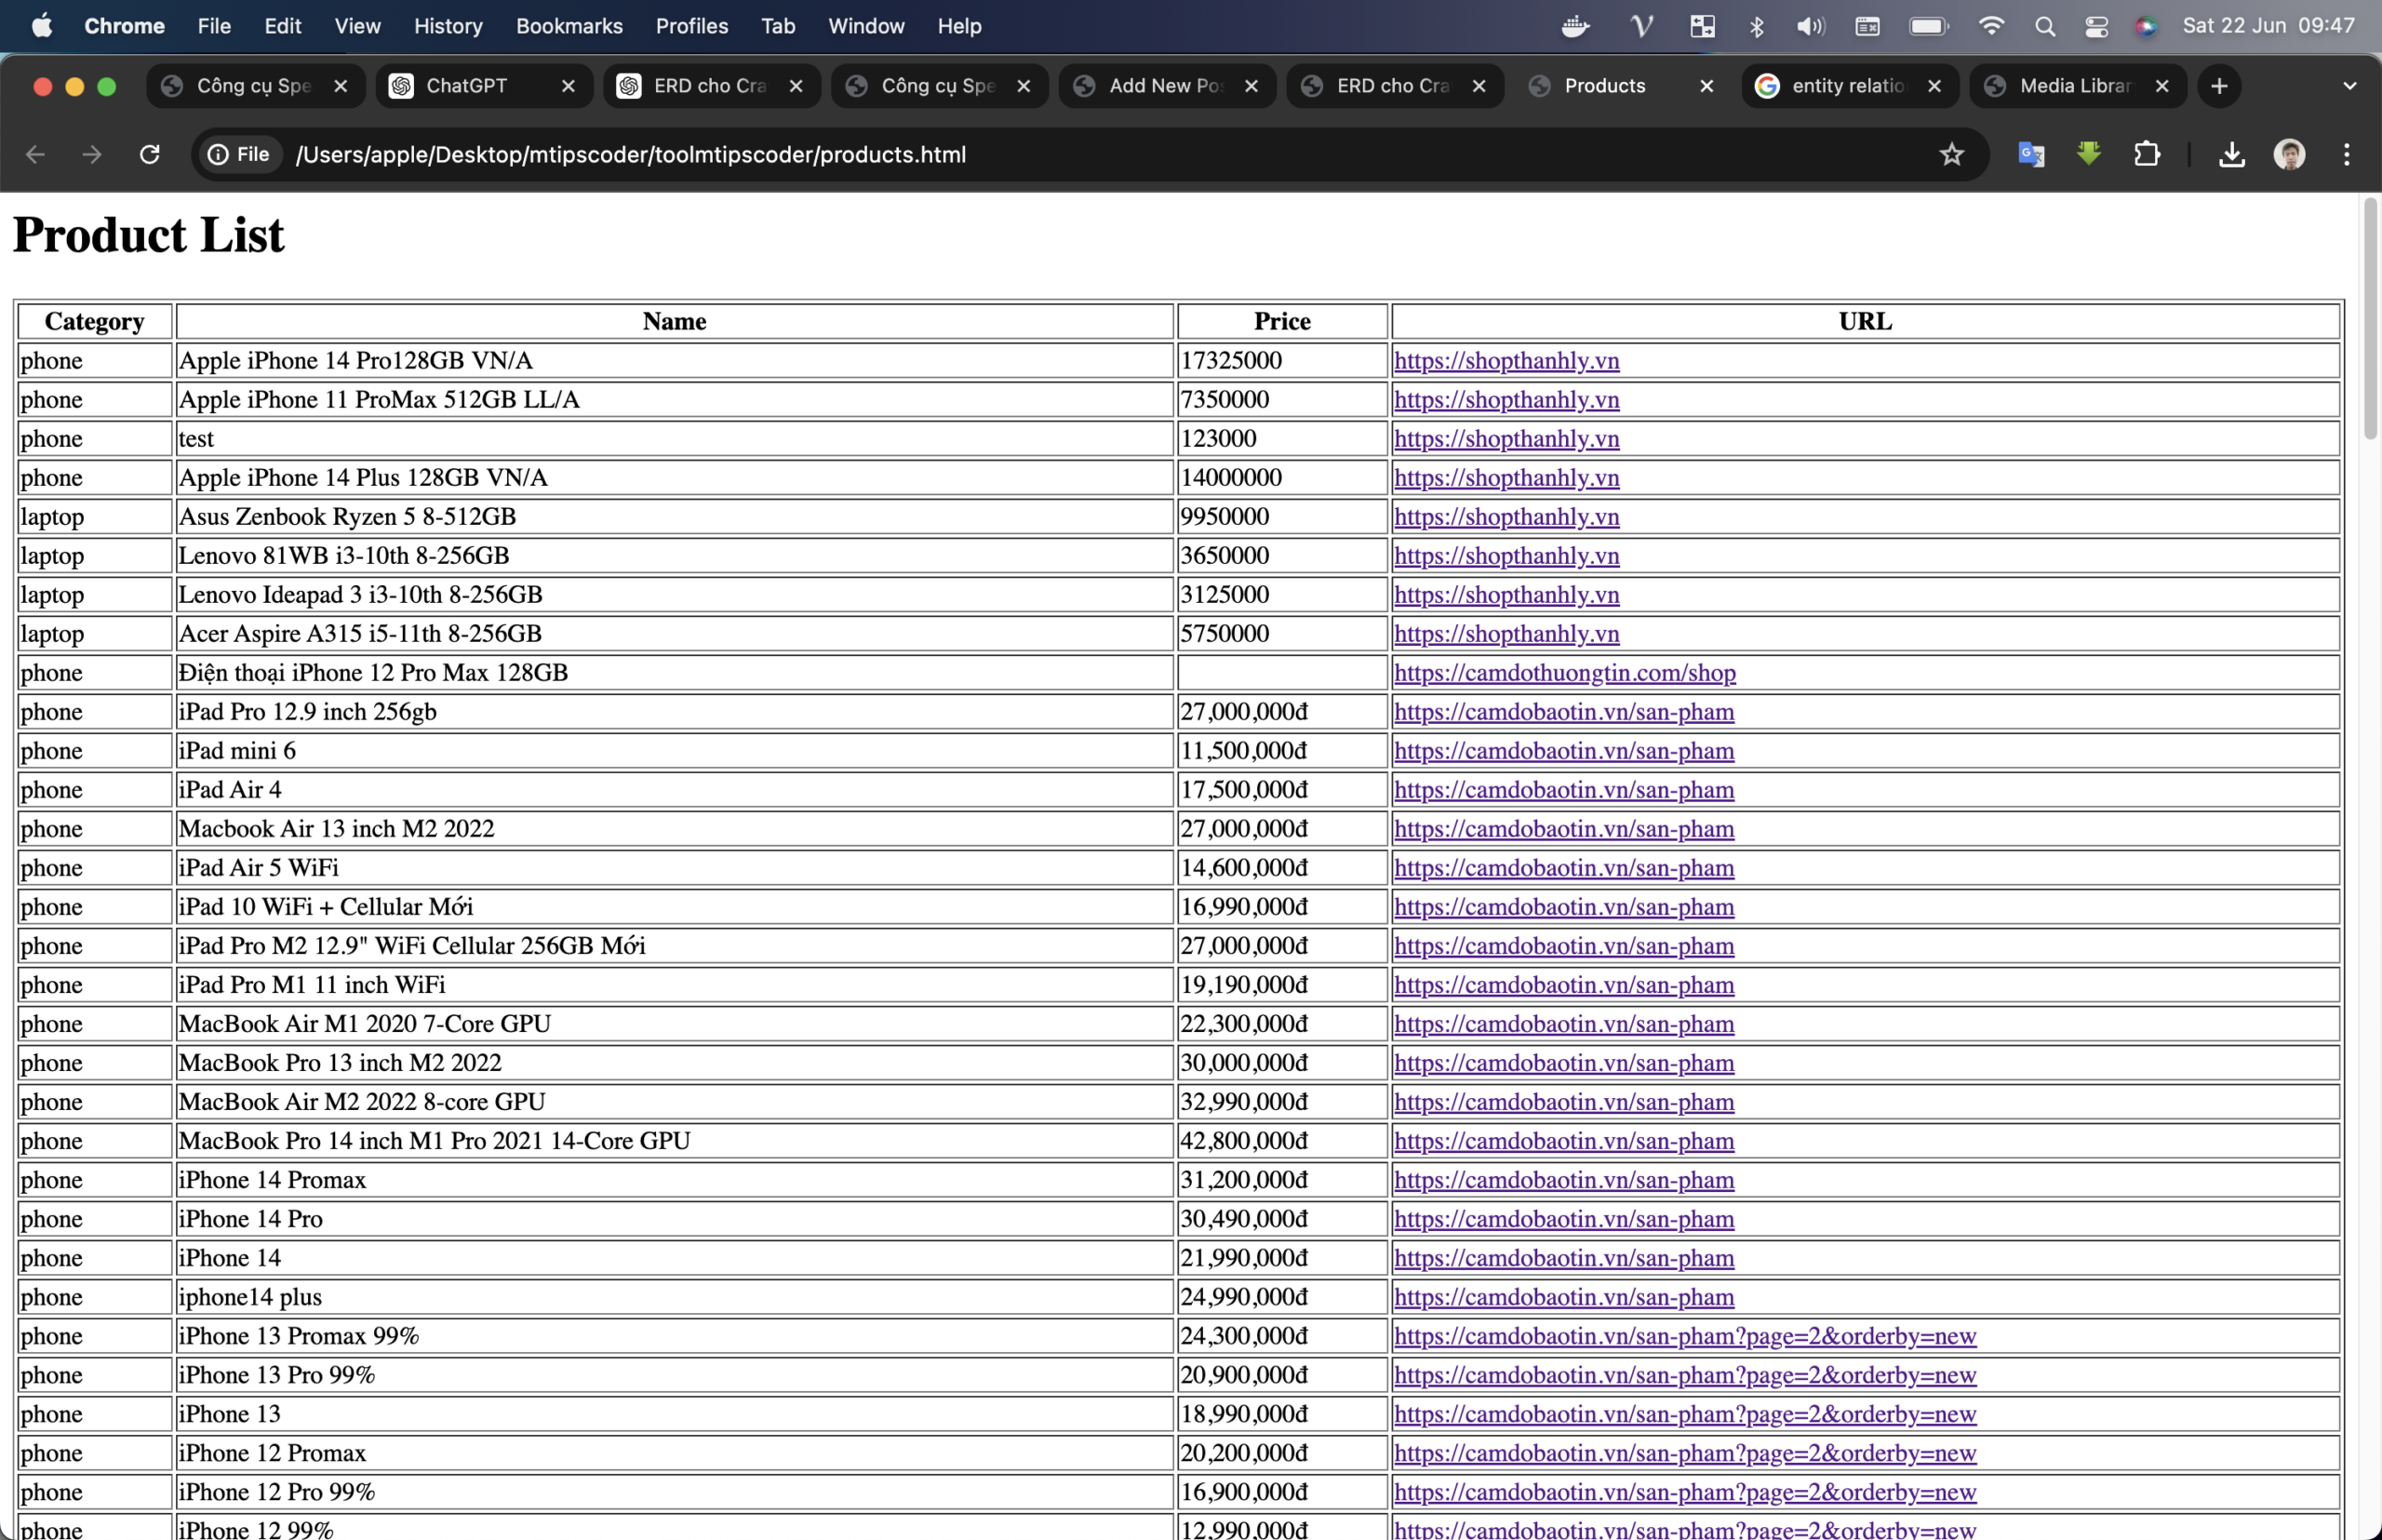Click price 17325000 cell

(1282, 360)
